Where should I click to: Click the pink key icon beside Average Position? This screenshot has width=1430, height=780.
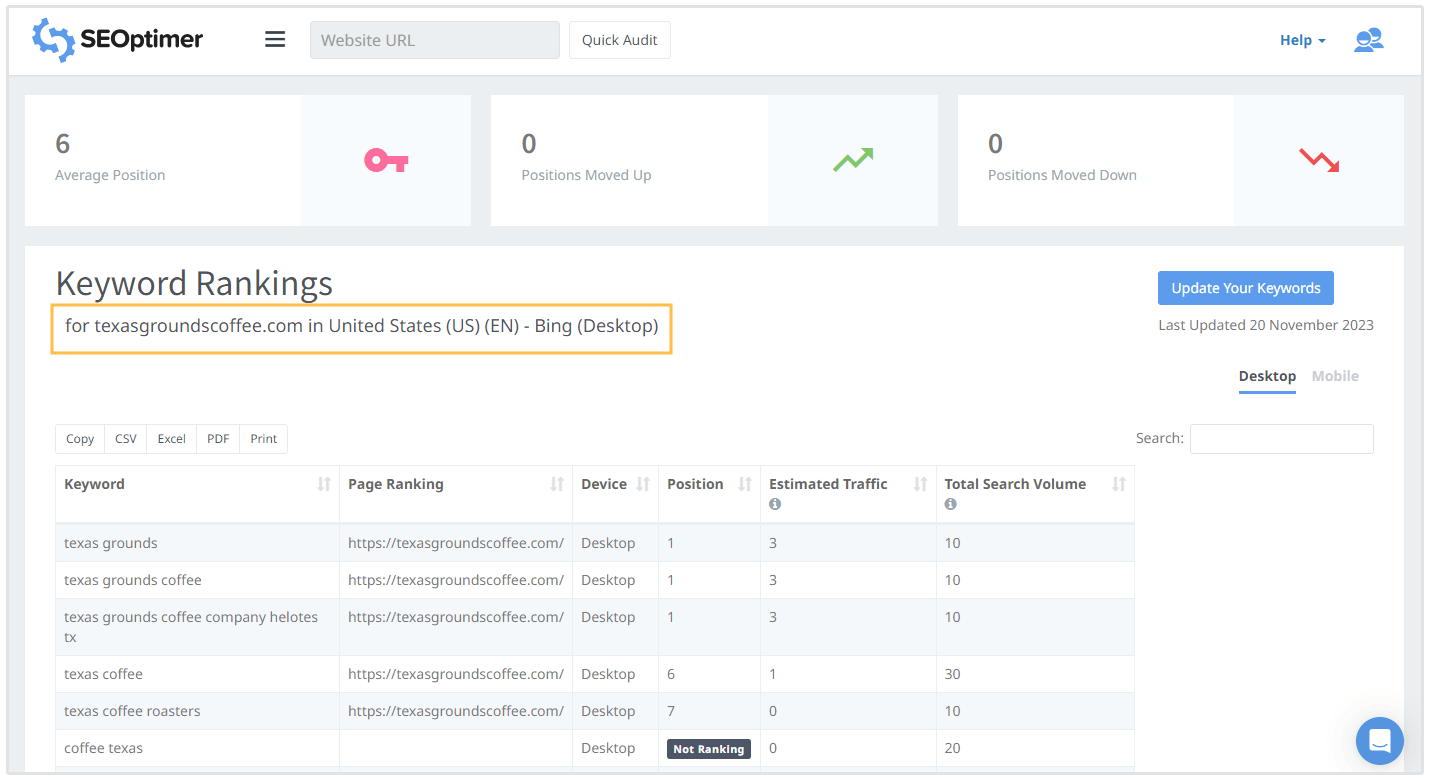pos(386,159)
